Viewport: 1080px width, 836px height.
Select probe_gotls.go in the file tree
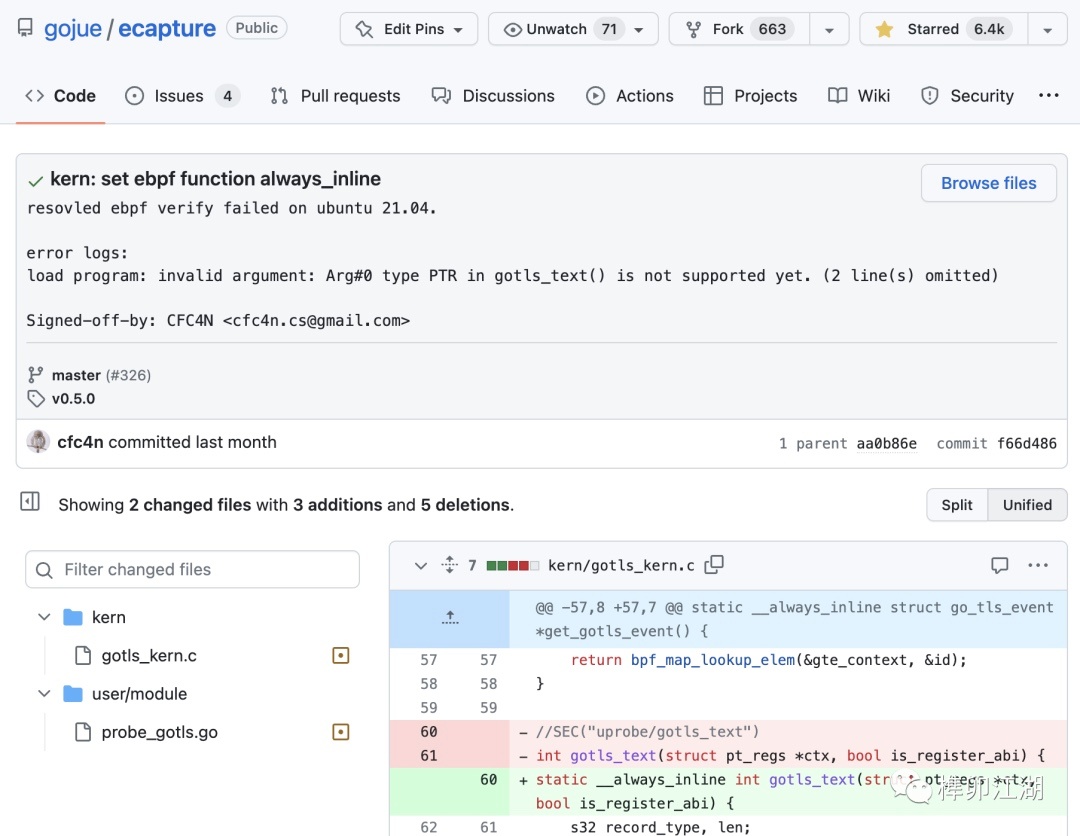[x=159, y=732]
